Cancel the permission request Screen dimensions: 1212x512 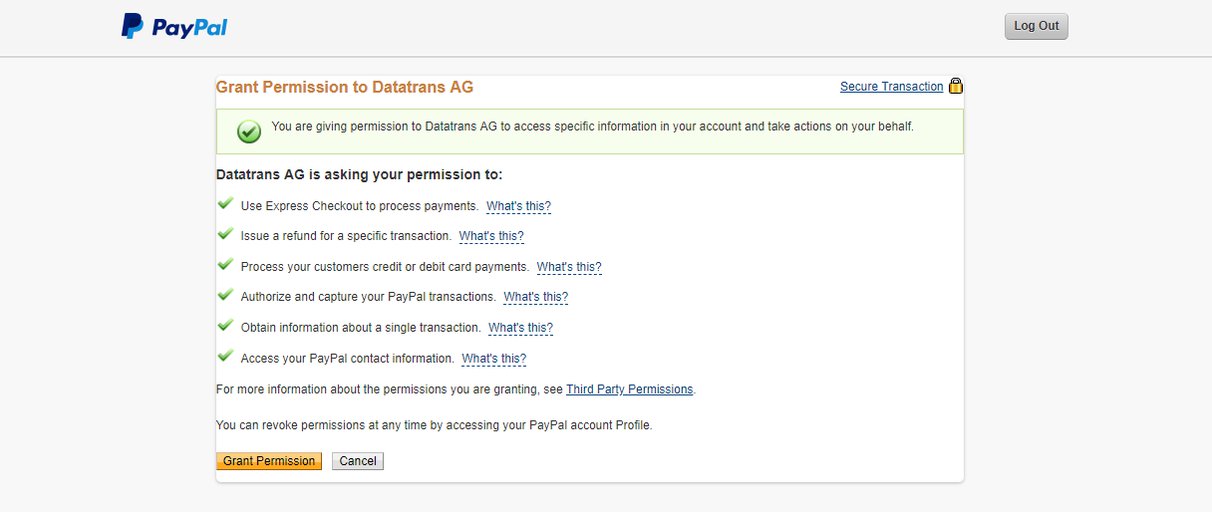tap(358, 461)
